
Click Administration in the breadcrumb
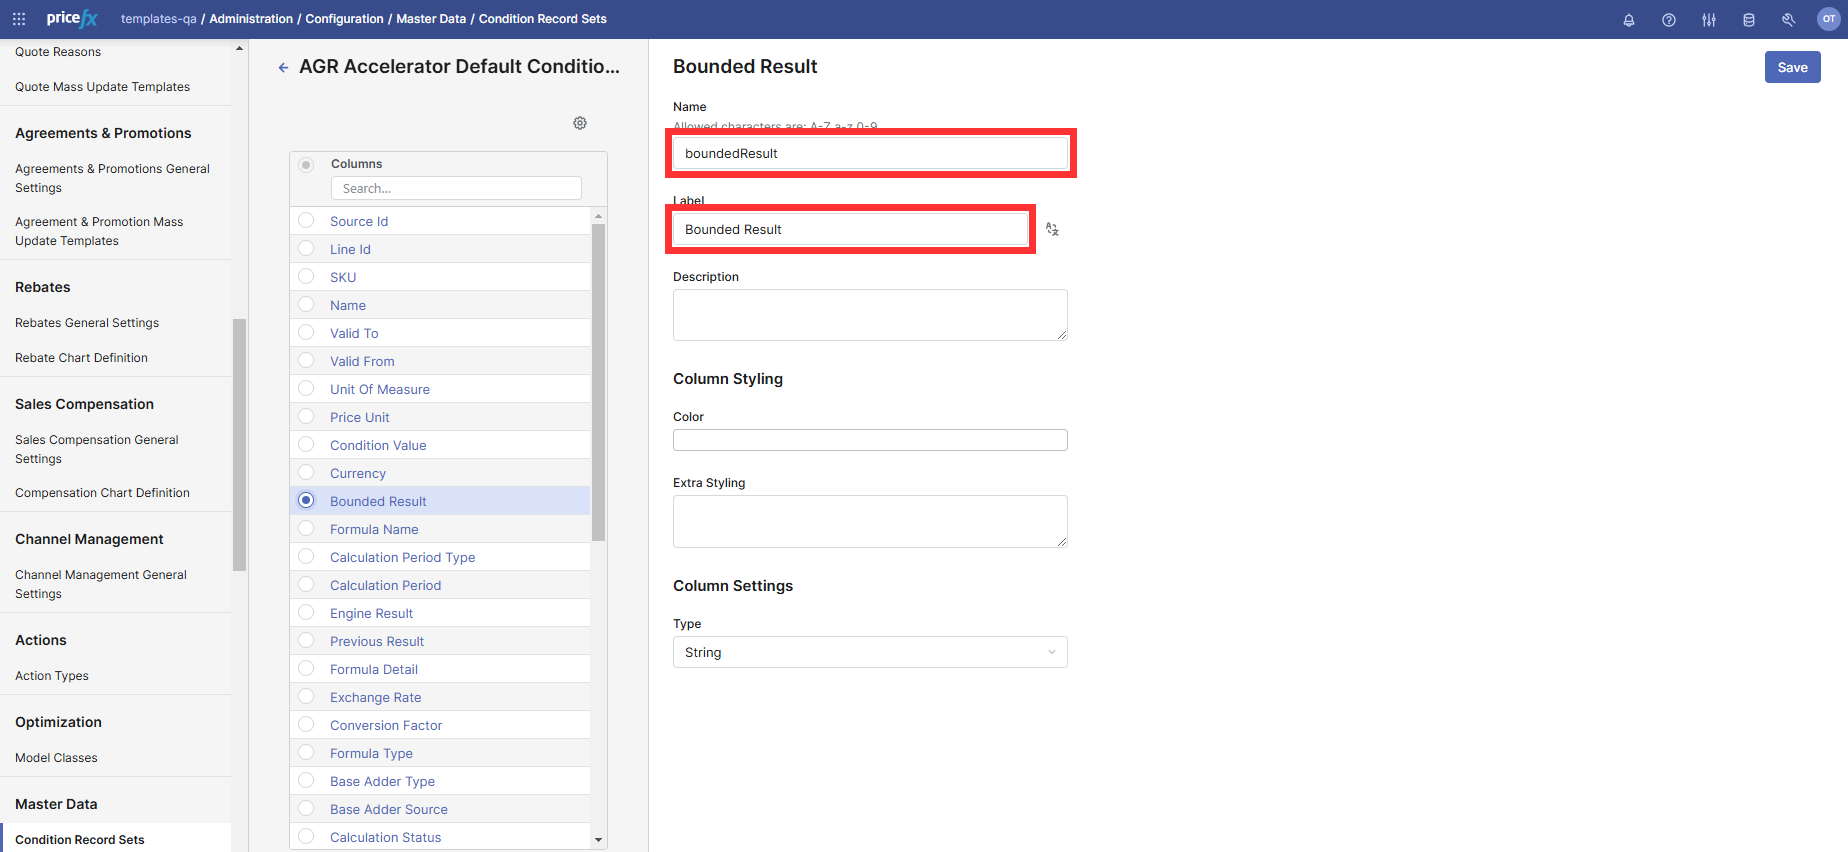[x=251, y=19]
